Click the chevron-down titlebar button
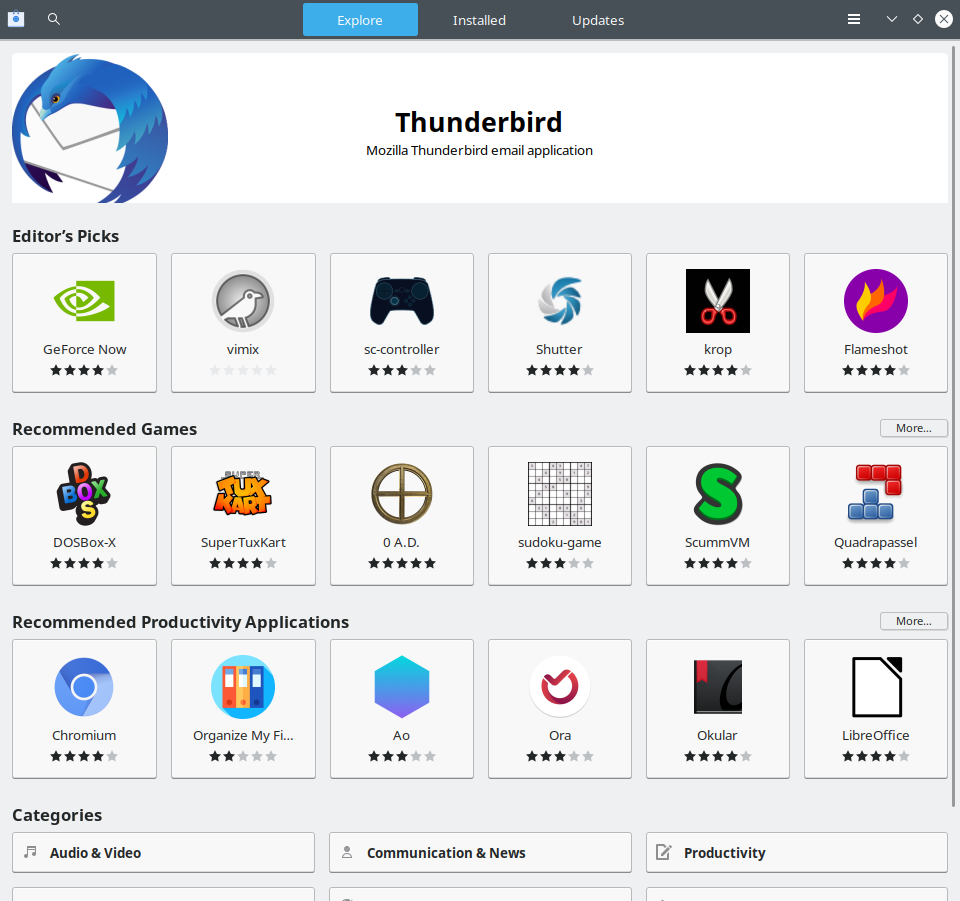The height and width of the screenshot is (901, 960). click(x=891, y=19)
